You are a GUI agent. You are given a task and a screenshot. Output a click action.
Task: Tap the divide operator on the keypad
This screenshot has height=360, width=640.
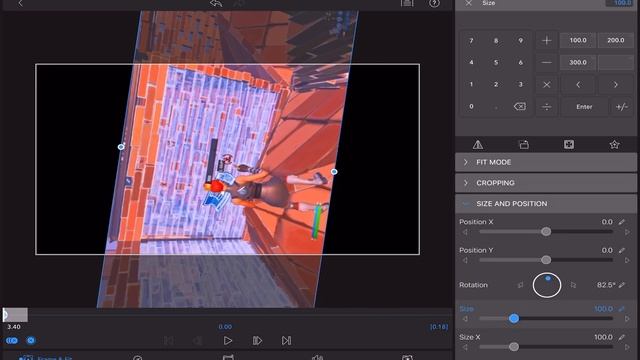pyautogui.click(x=546, y=107)
